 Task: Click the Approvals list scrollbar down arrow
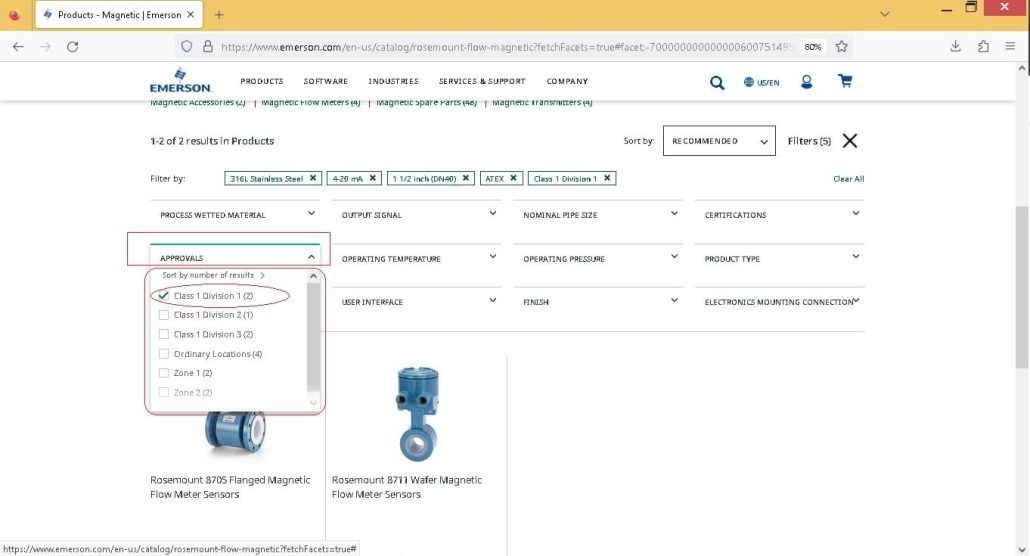coord(313,402)
